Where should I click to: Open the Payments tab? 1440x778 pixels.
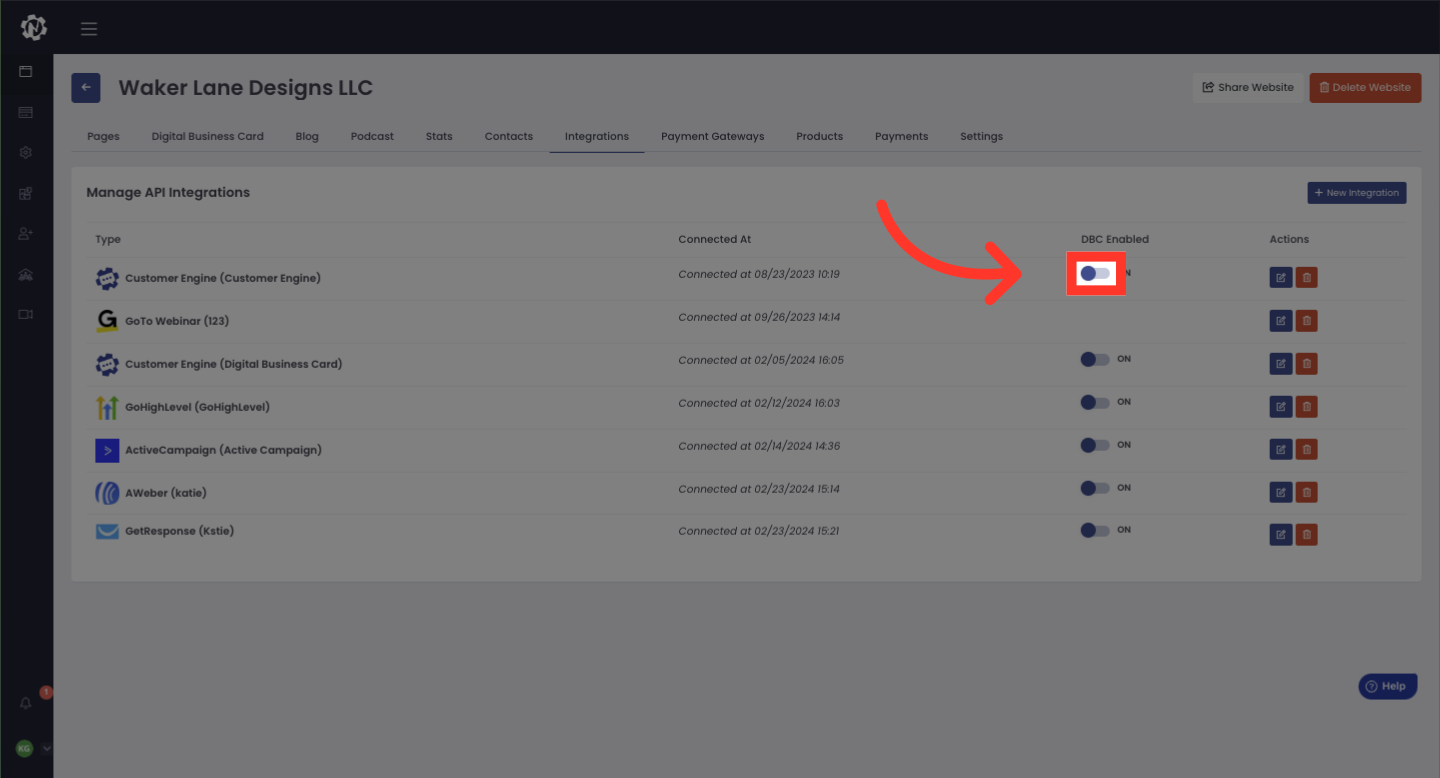pos(901,136)
